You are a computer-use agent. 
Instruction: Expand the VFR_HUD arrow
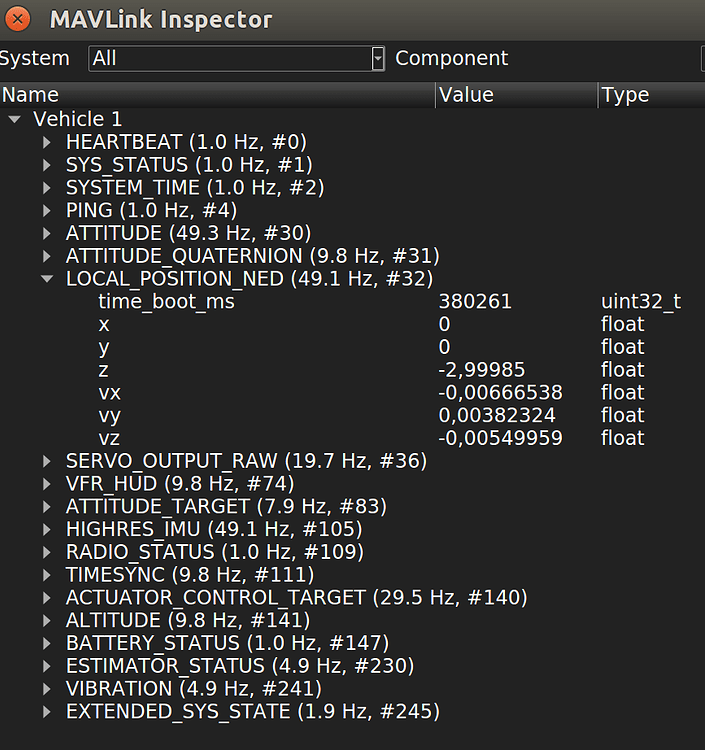click(x=47, y=484)
